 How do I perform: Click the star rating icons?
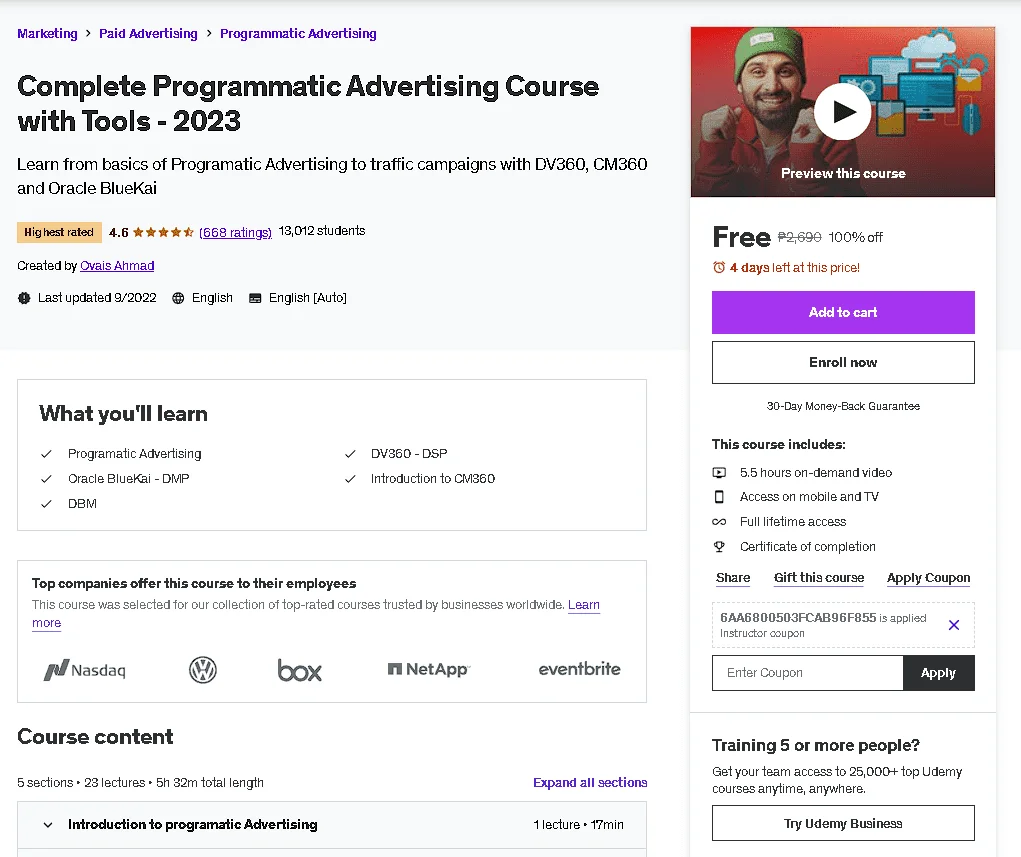pyautogui.click(x=163, y=232)
